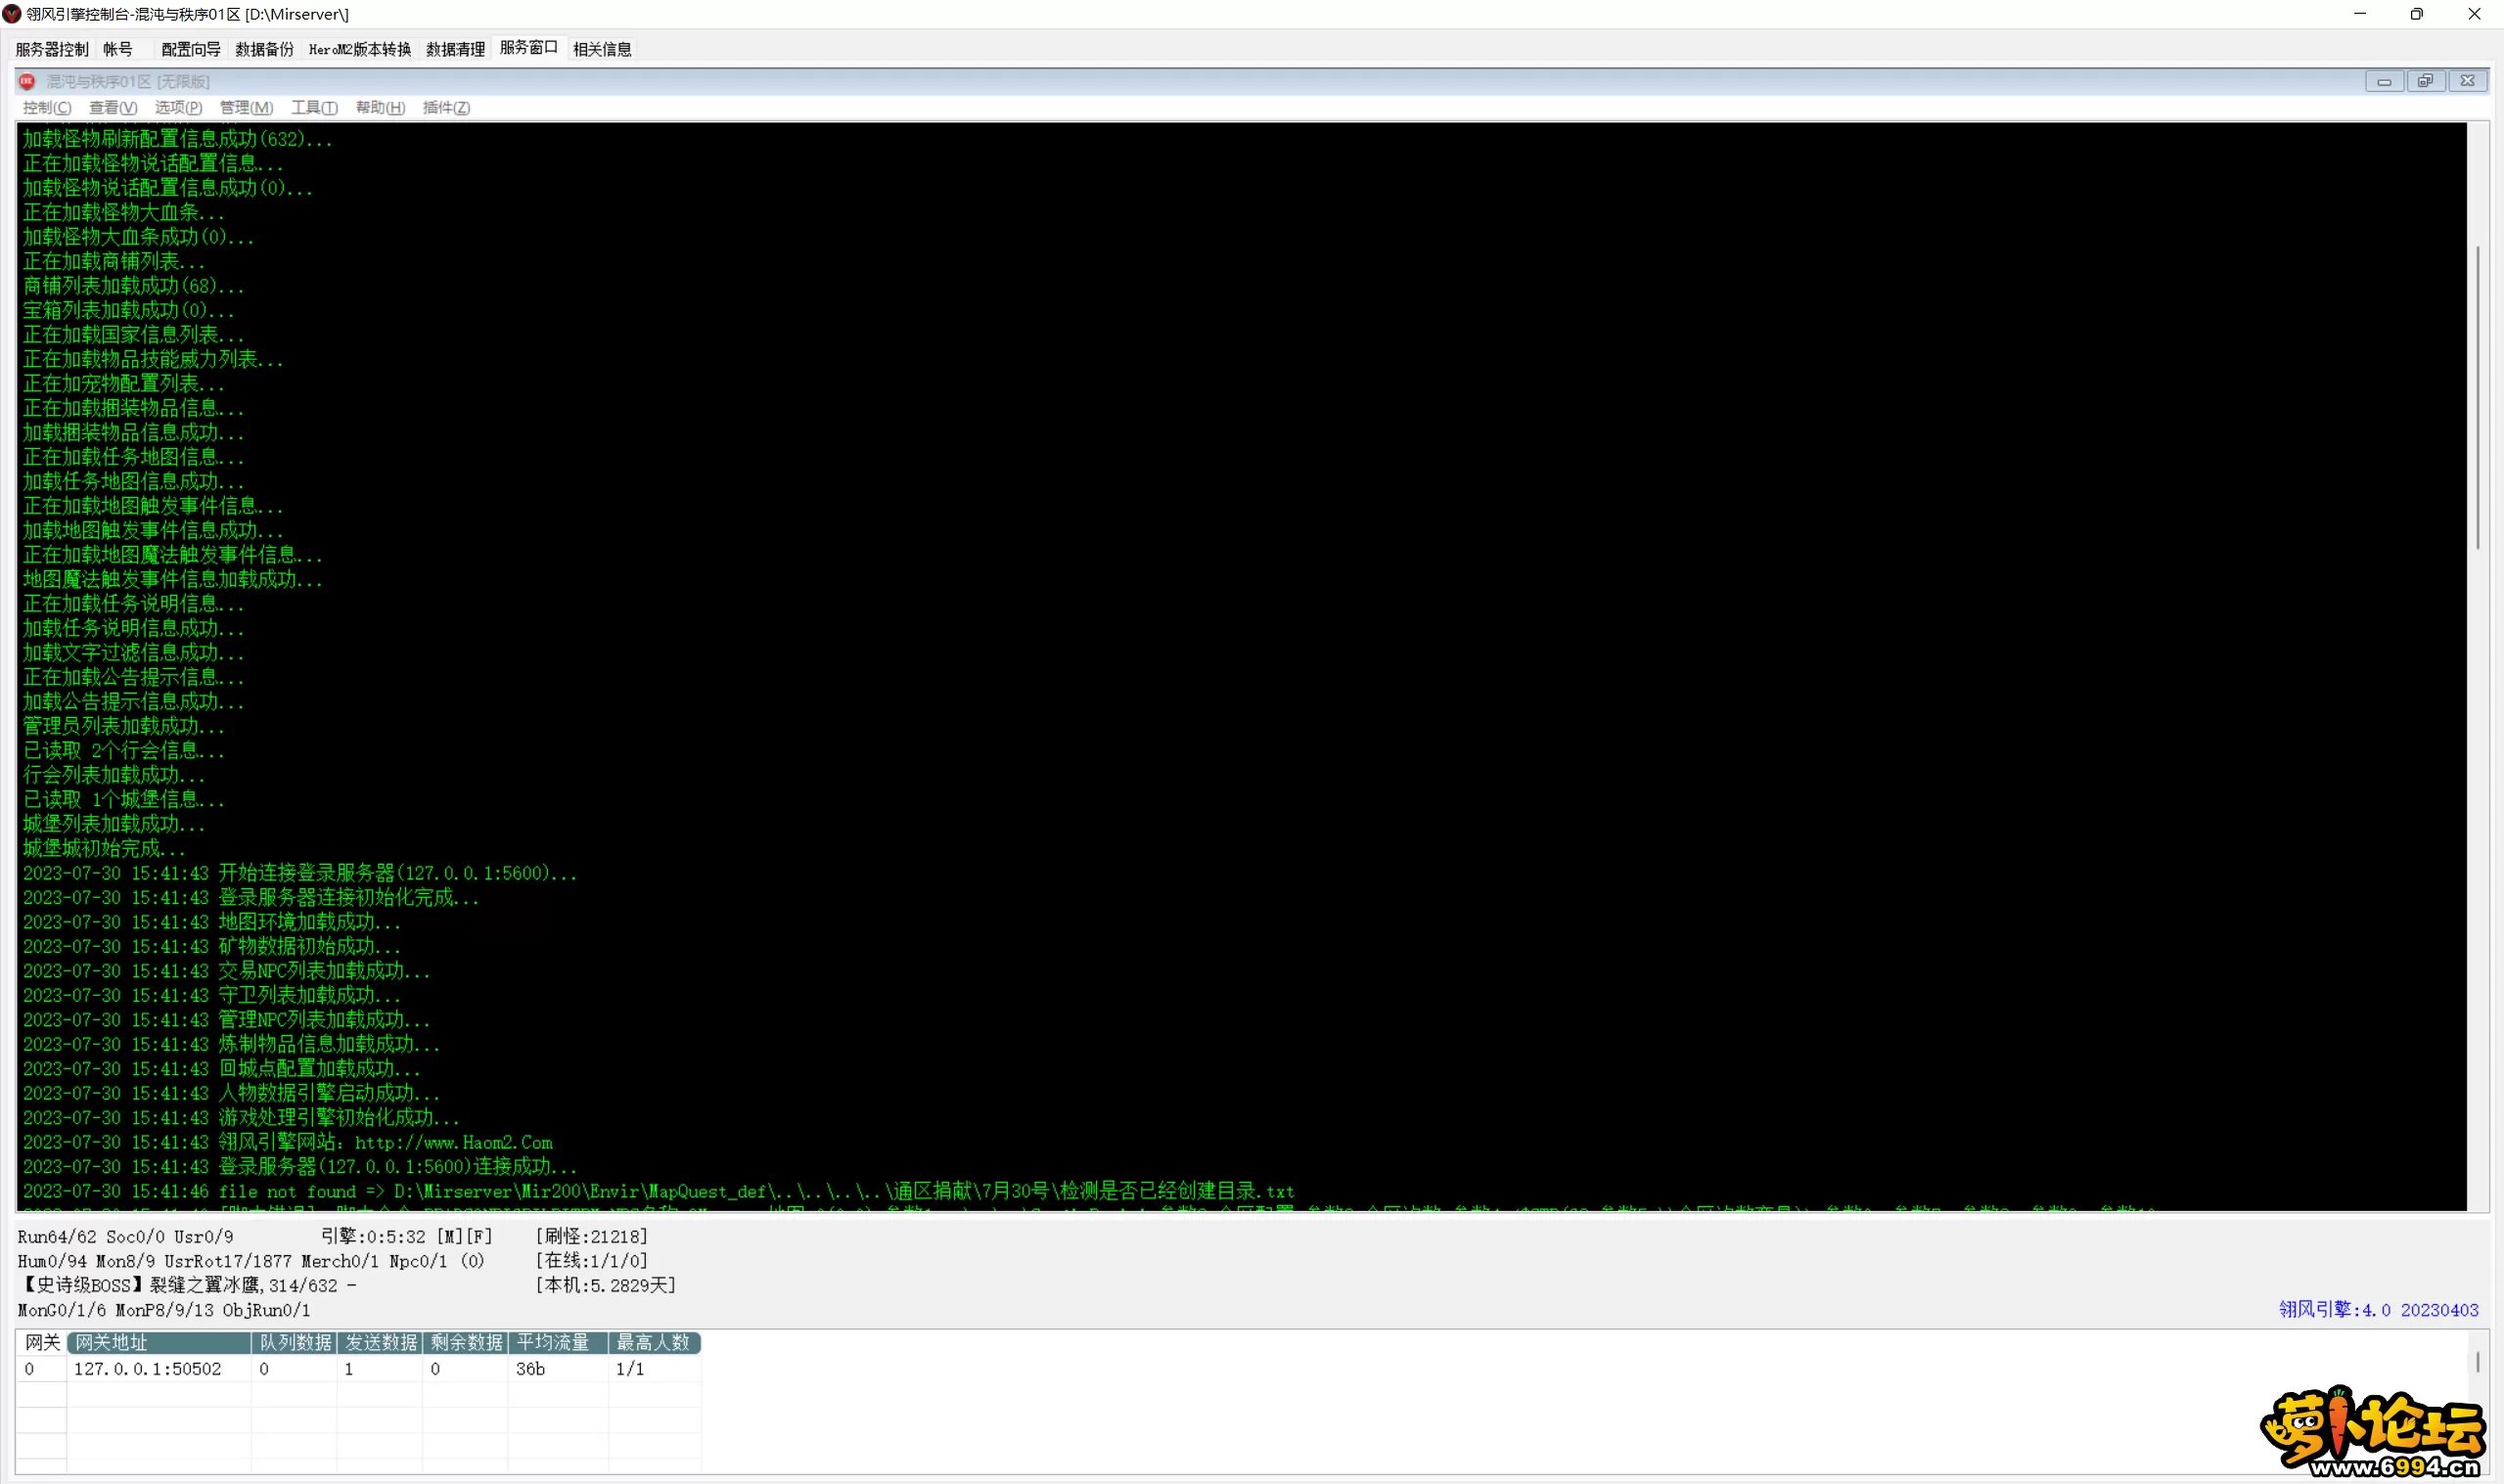This screenshot has width=2504, height=1484.
Task: Open the 管理(M) menu
Action: click(x=246, y=107)
